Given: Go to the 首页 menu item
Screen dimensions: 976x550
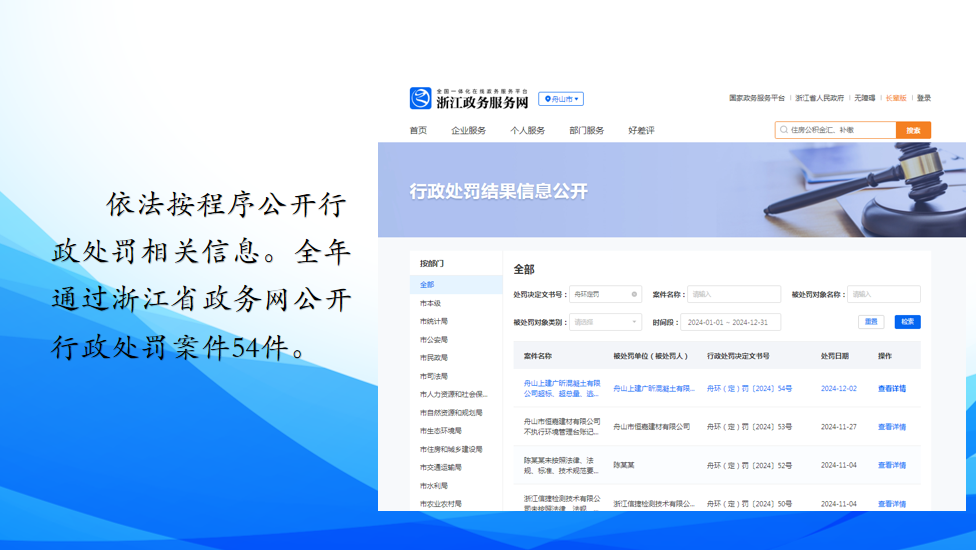Looking at the screenshot, I should (418, 130).
